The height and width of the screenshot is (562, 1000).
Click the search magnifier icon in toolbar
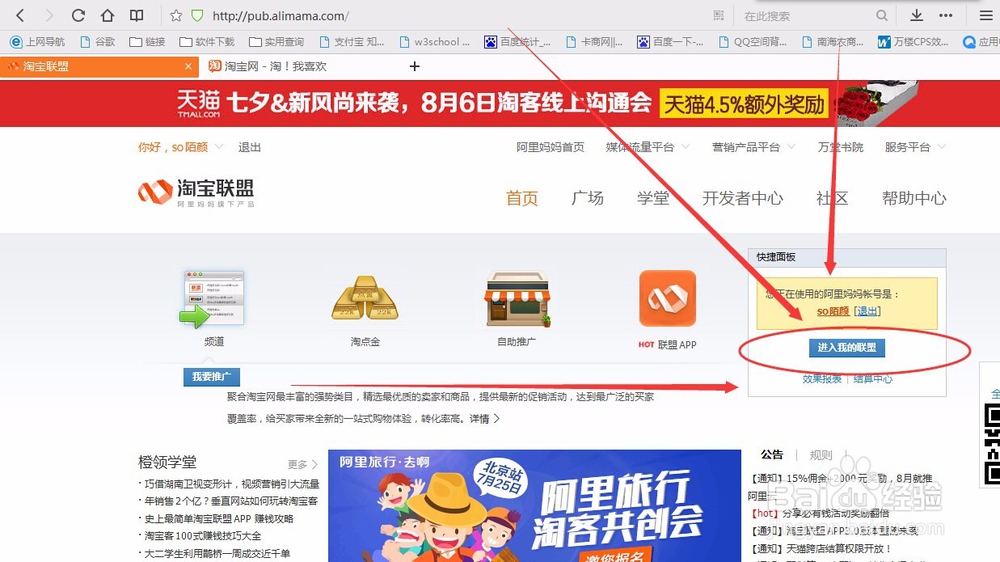pos(881,15)
